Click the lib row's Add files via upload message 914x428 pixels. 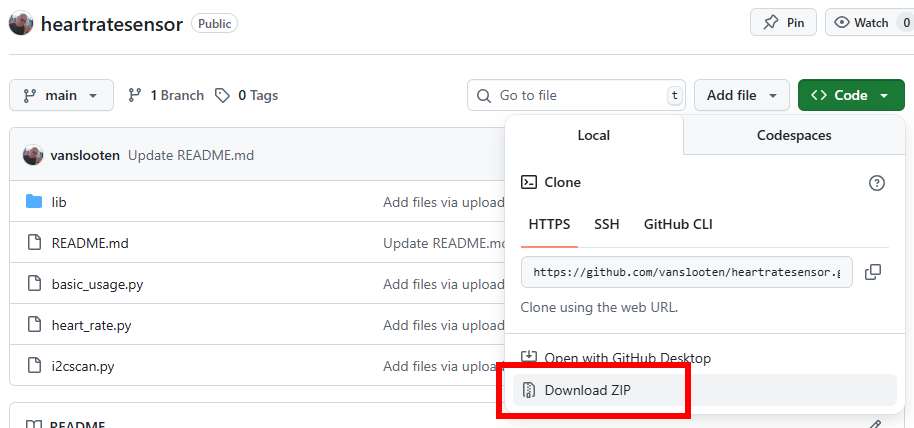coord(444,202)
